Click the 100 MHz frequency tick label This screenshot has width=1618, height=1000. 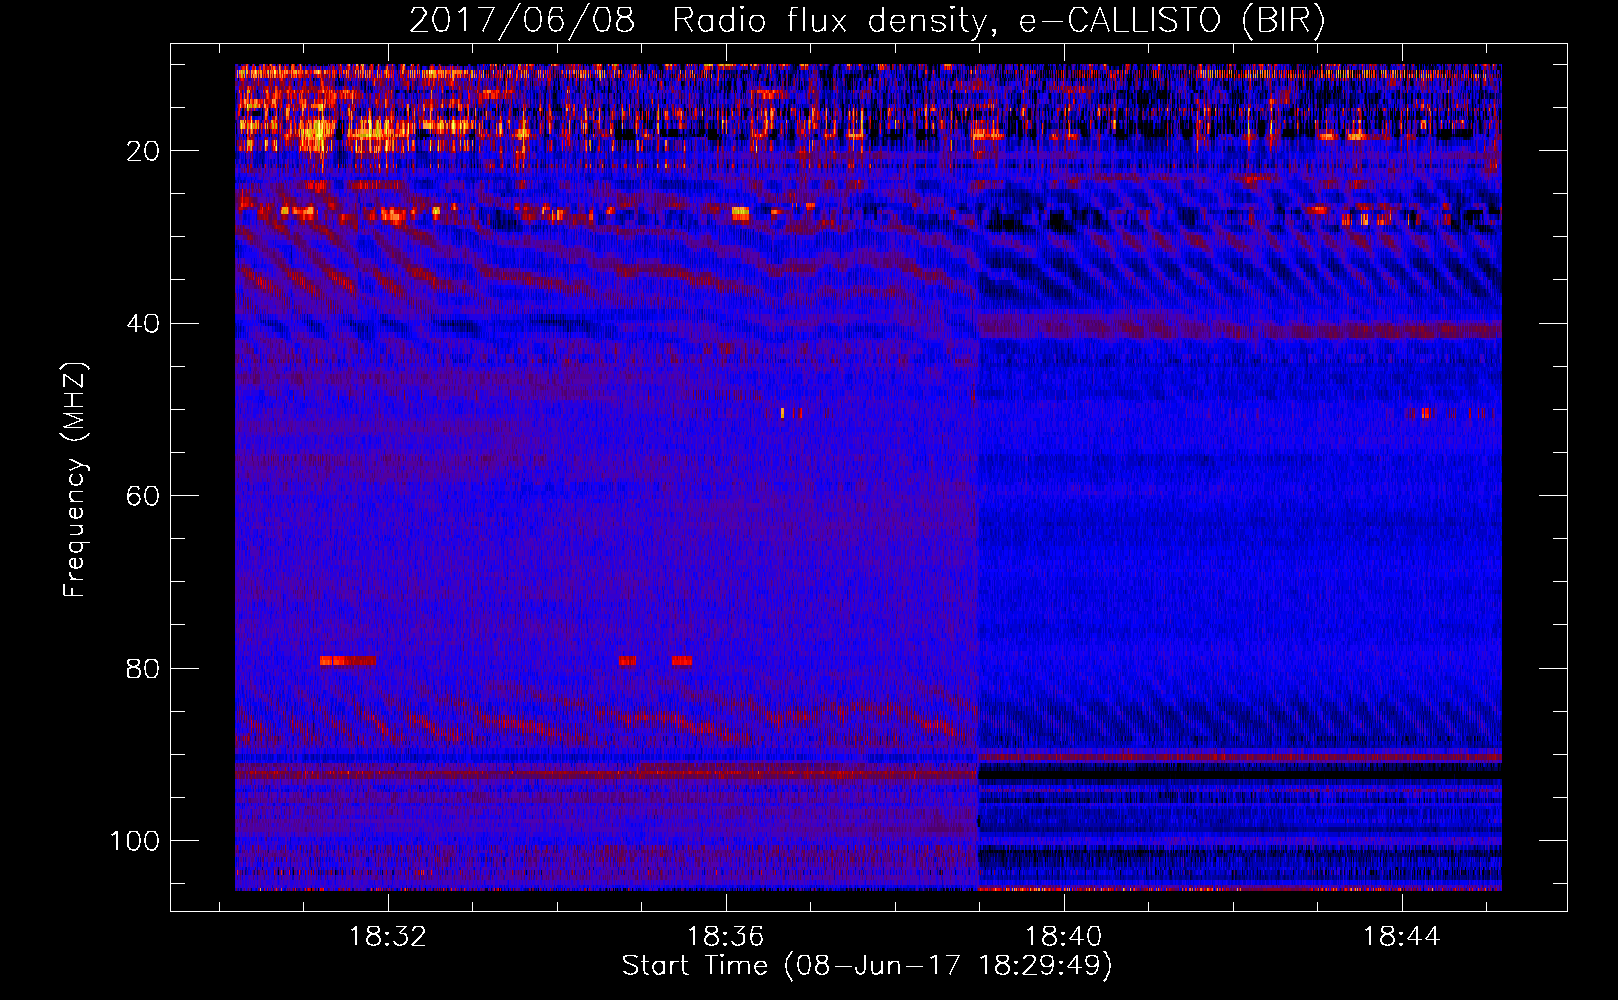136,841
